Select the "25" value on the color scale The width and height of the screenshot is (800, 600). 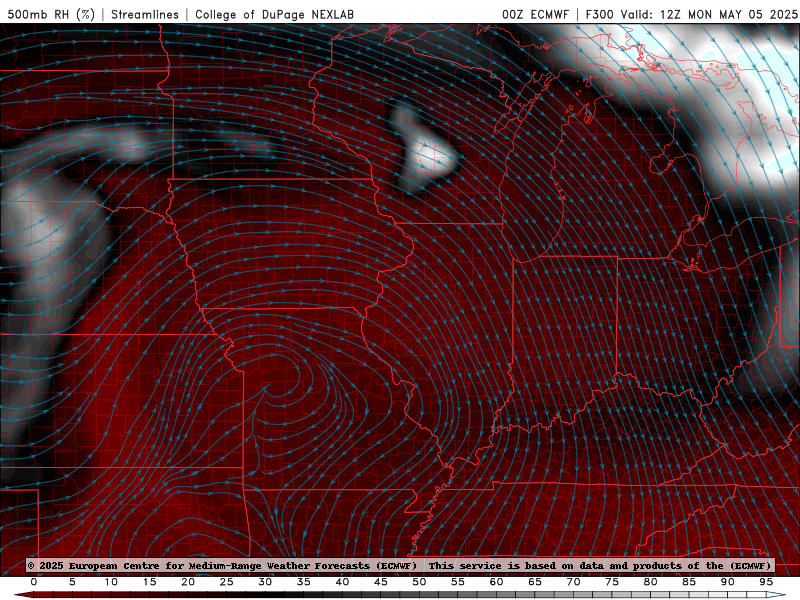227,582
